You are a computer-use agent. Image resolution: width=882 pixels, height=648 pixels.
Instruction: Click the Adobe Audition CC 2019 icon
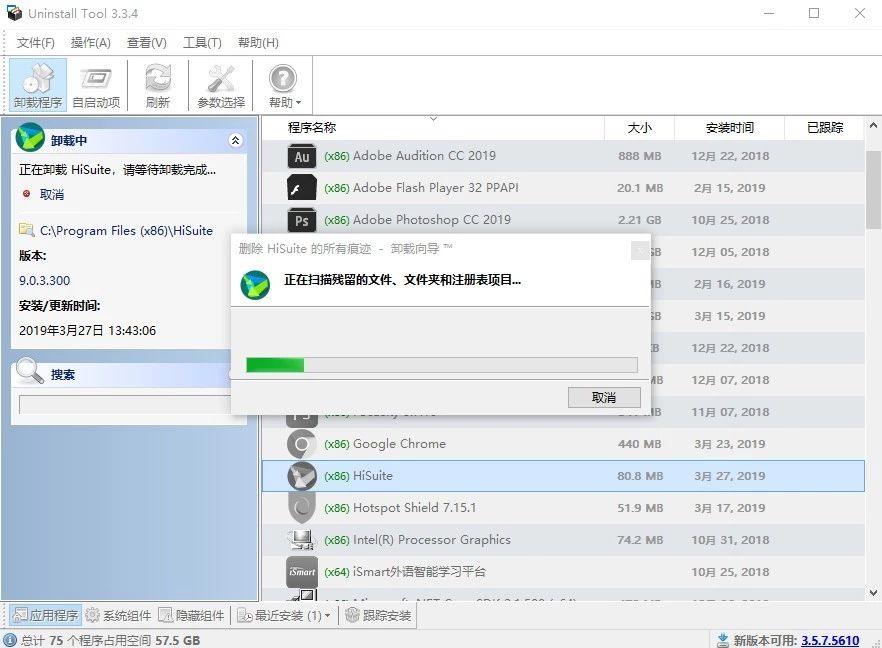tap(302, 156)
